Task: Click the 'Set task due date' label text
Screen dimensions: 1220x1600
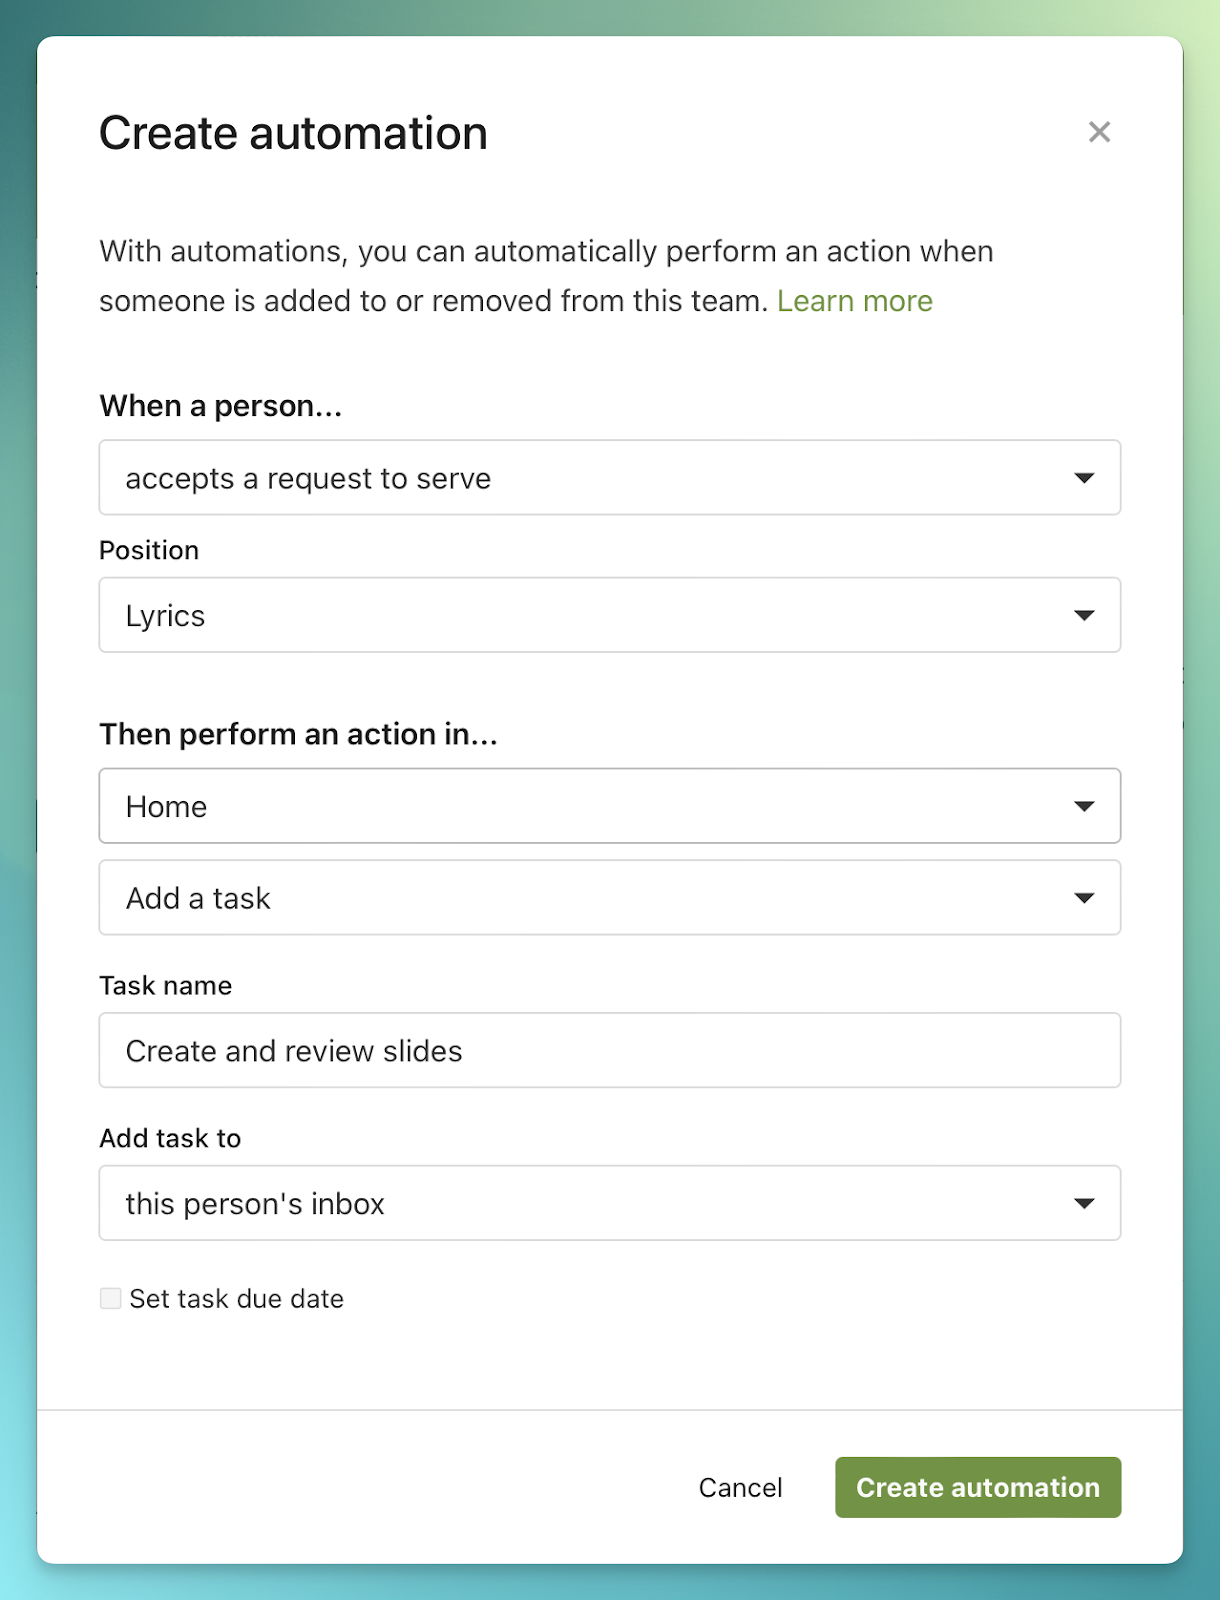Action: click(237, 1298)
